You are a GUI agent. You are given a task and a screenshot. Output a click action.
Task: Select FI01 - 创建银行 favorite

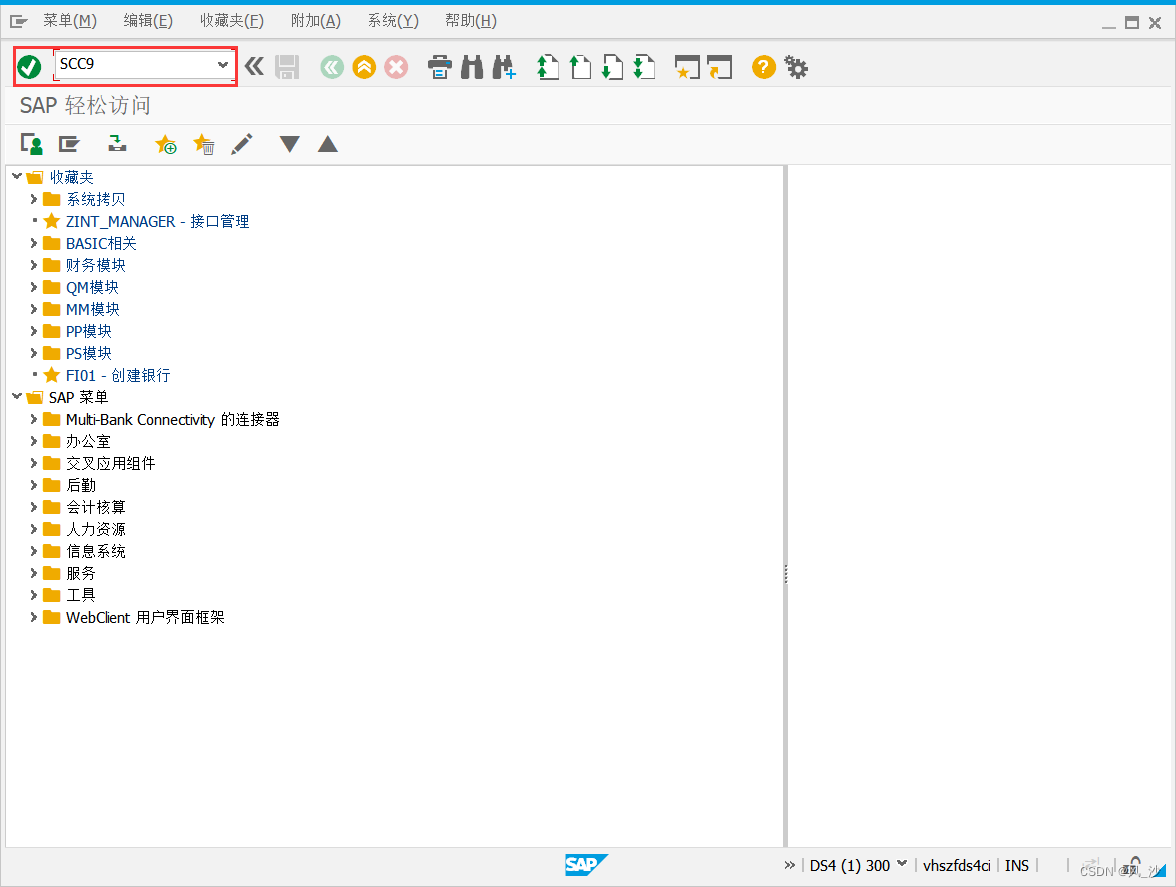[118, 375]
